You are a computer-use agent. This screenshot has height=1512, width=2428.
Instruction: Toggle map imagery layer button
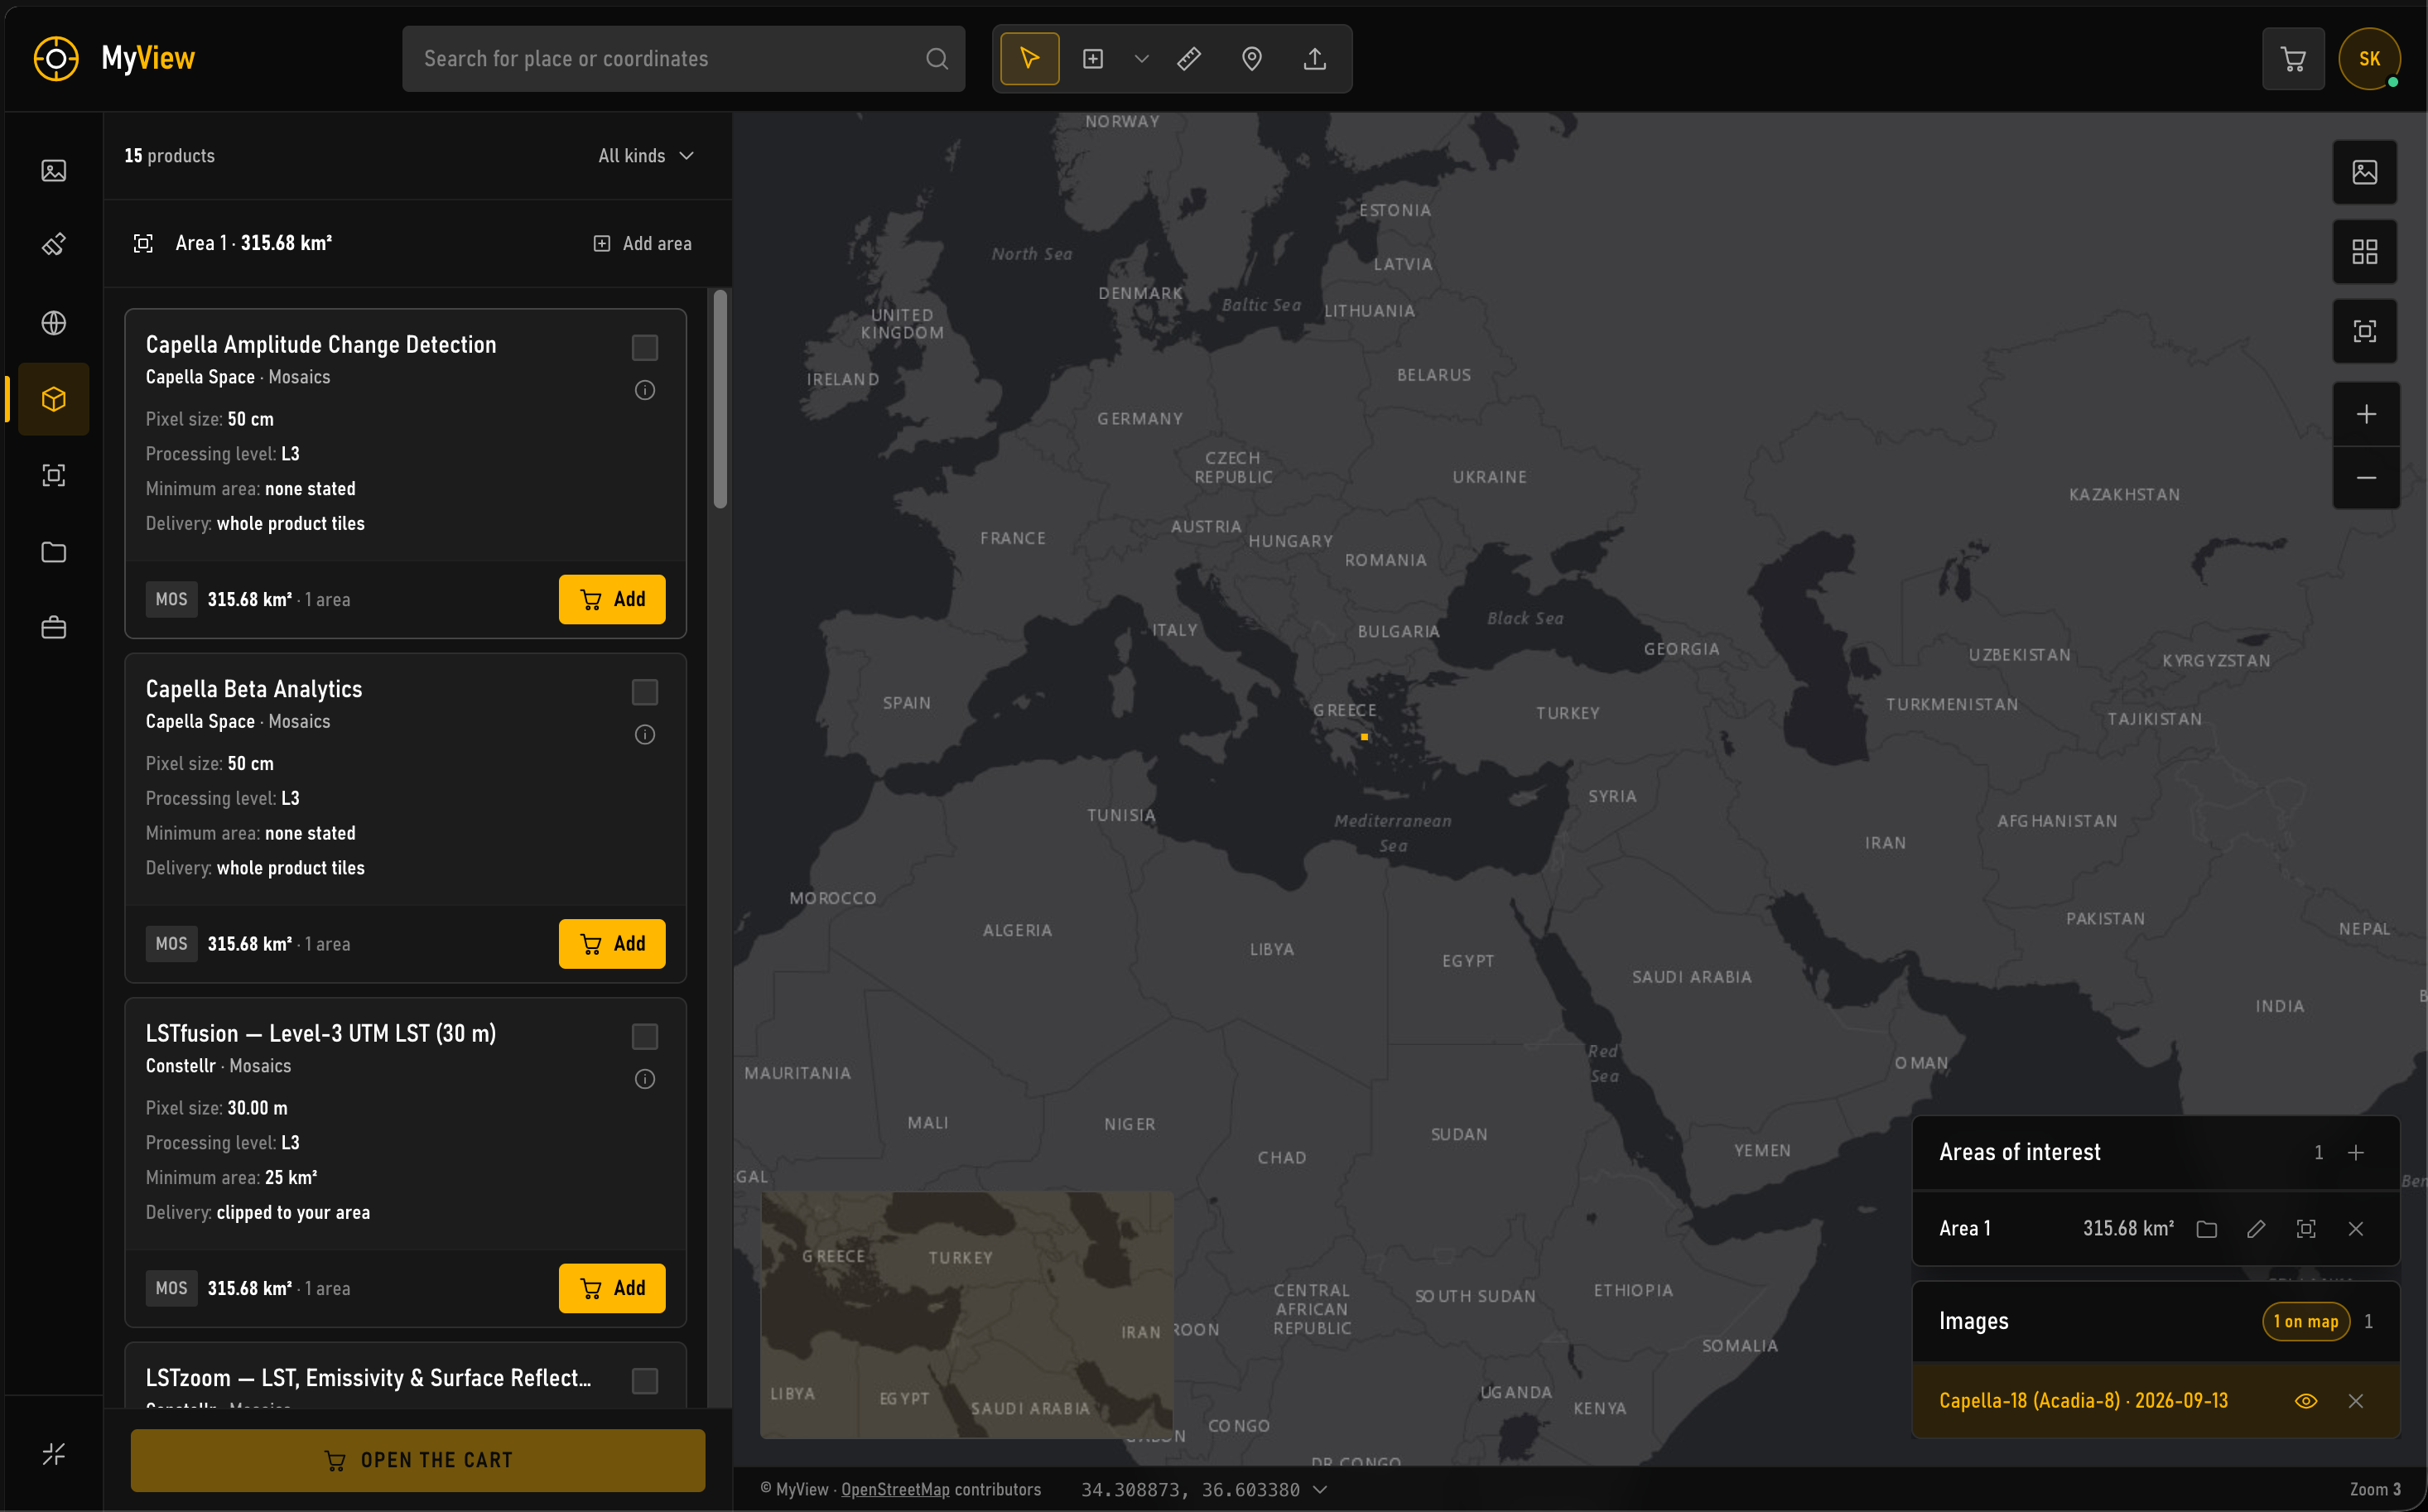point(2365,172)
